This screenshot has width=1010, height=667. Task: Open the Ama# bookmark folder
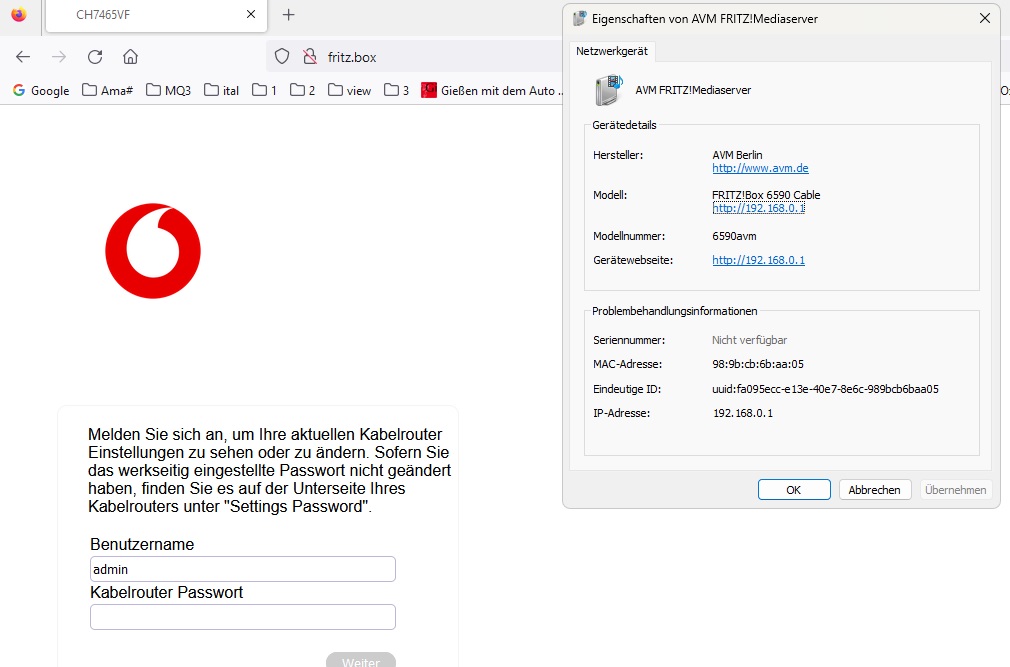click(108, 91)
